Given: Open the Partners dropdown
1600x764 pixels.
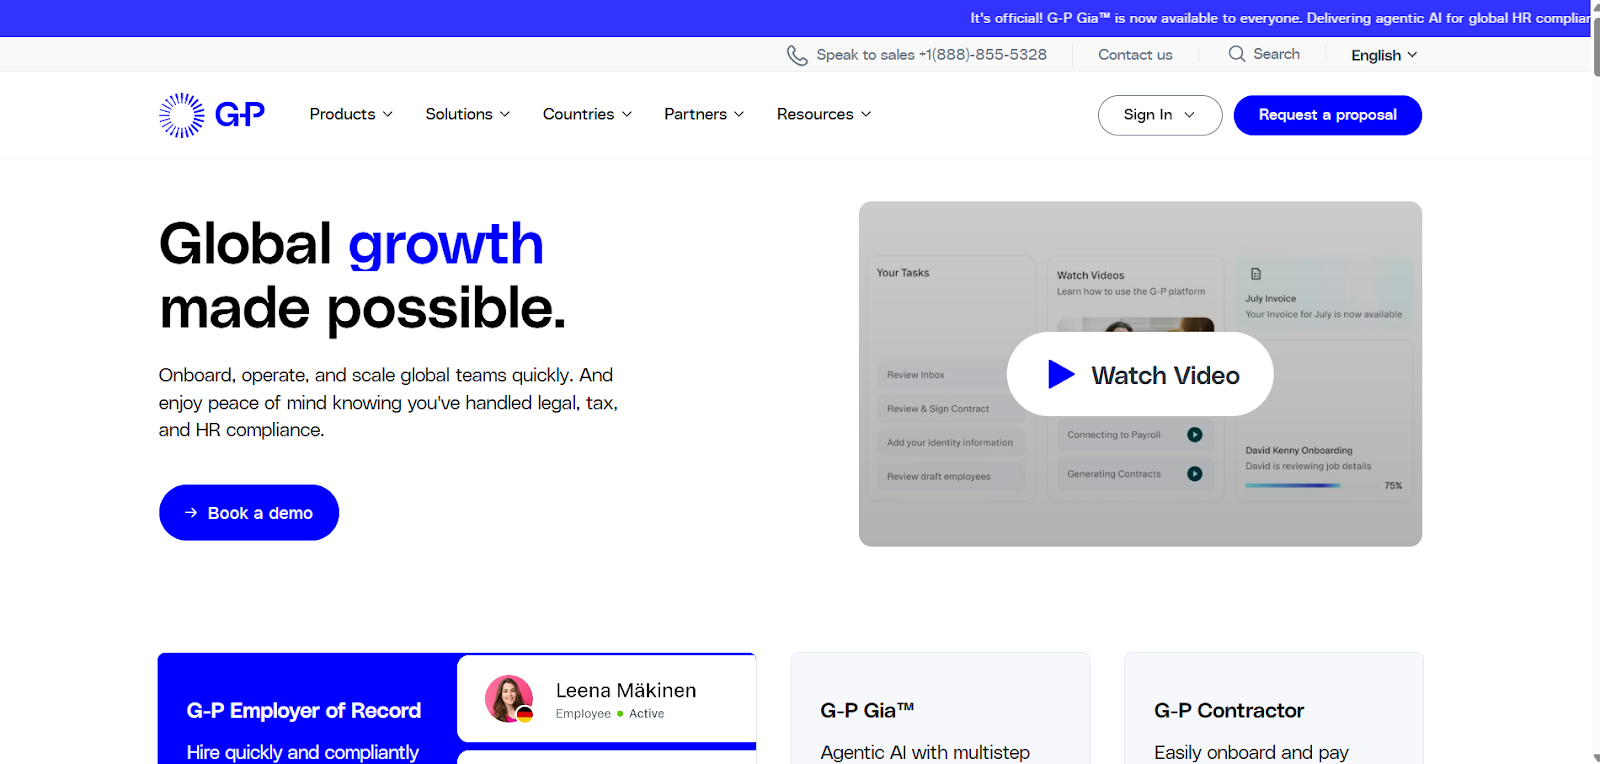Looking at the screenshot, I should 704,114.
